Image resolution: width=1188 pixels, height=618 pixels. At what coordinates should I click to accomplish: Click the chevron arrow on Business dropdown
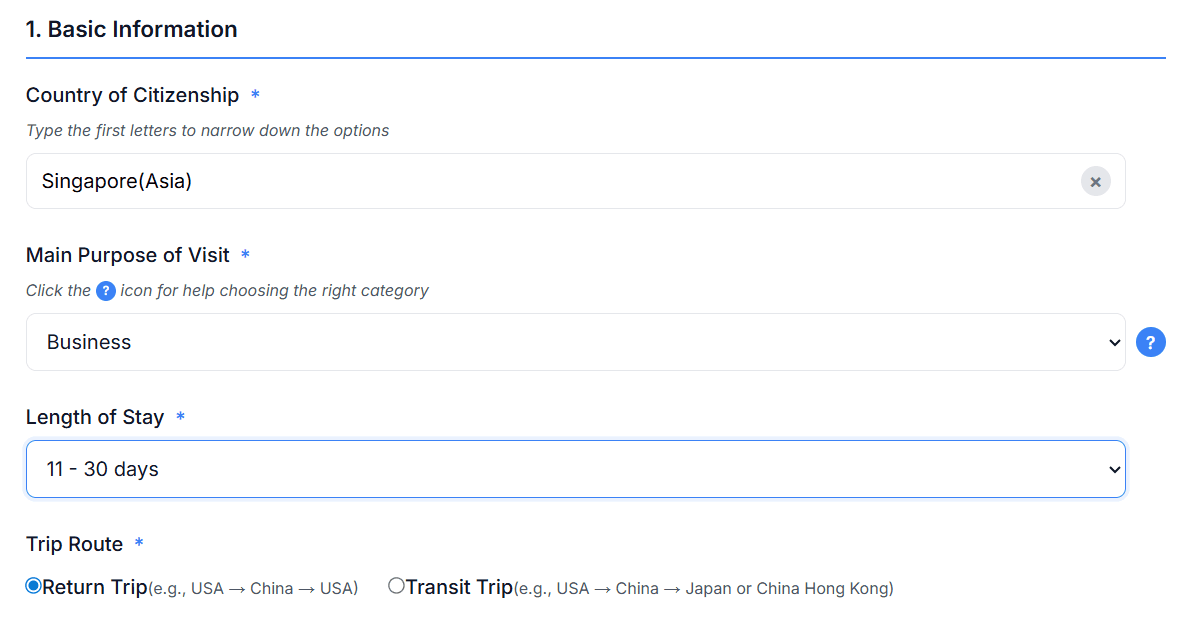[1115, 342]
